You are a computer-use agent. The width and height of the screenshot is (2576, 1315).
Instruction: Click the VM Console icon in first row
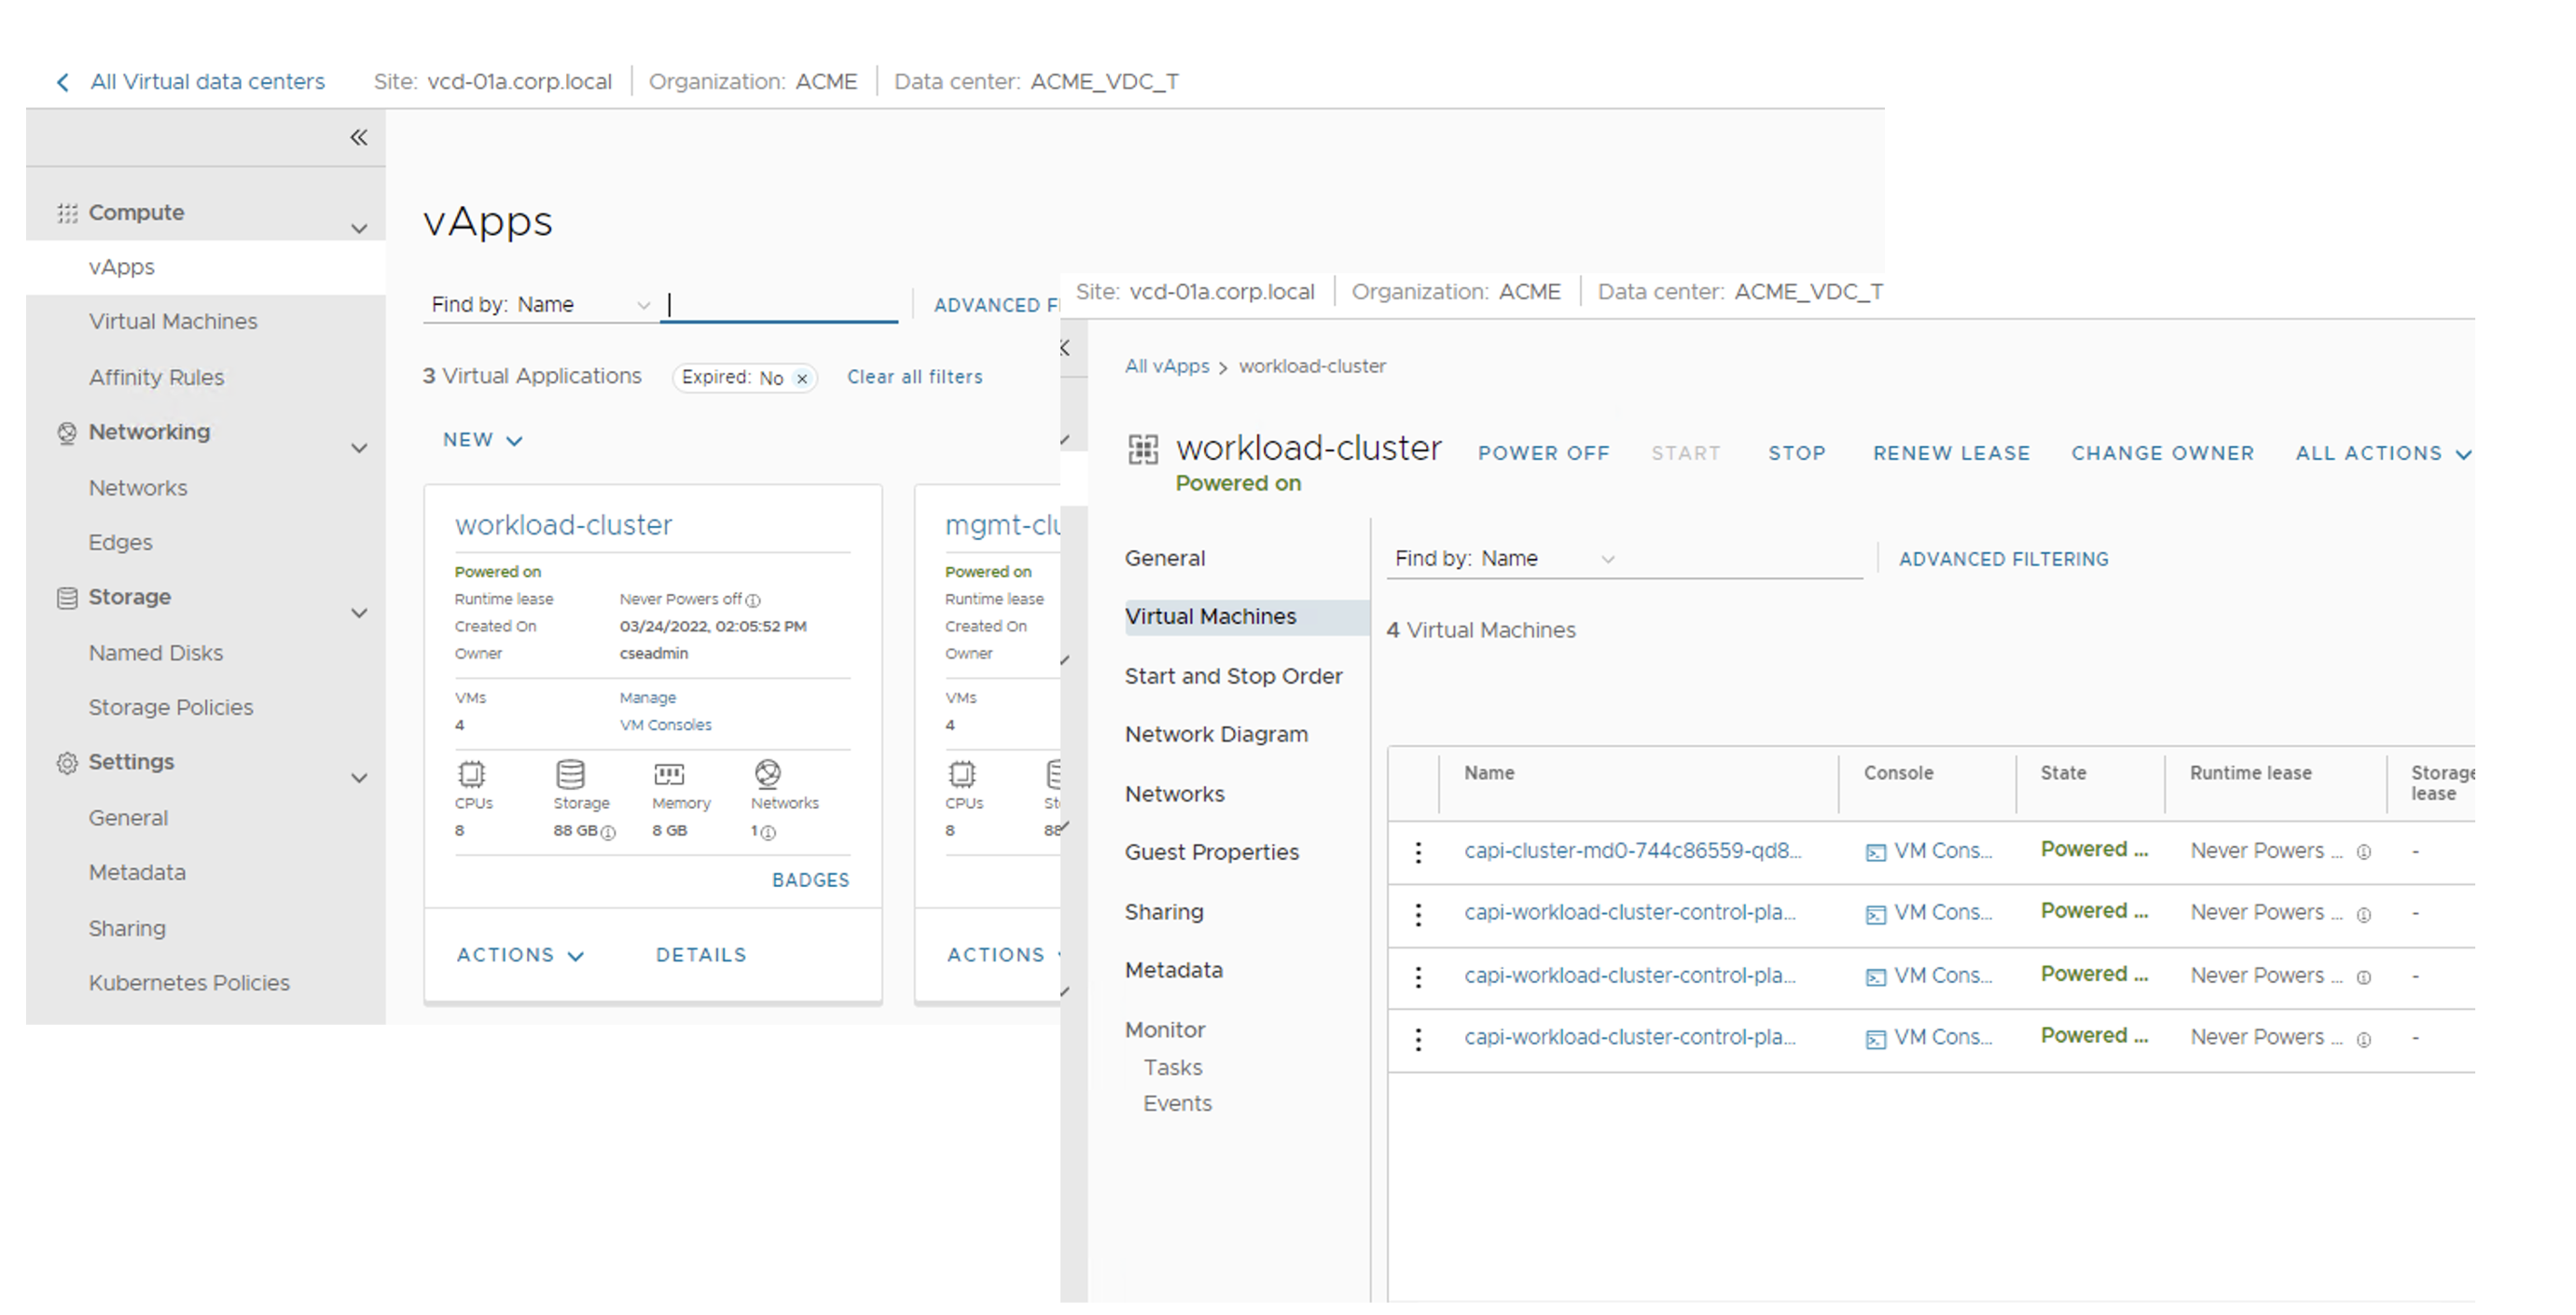1876,852
